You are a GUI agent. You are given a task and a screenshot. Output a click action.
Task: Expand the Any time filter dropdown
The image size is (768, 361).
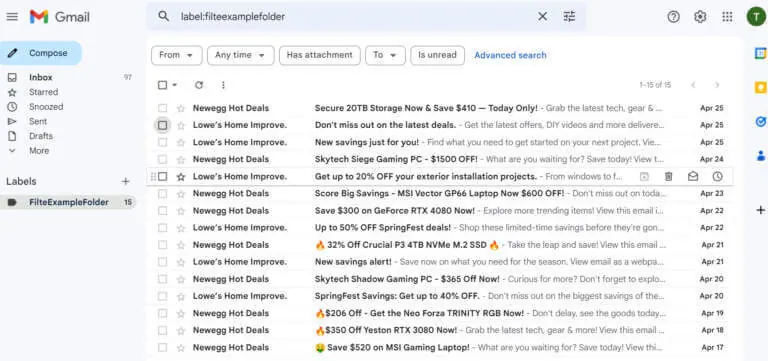point(240,55)
